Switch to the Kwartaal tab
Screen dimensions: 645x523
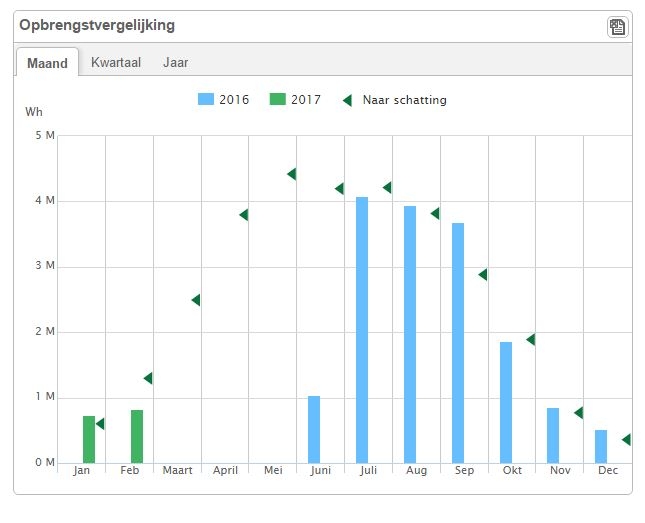(116, 62)
